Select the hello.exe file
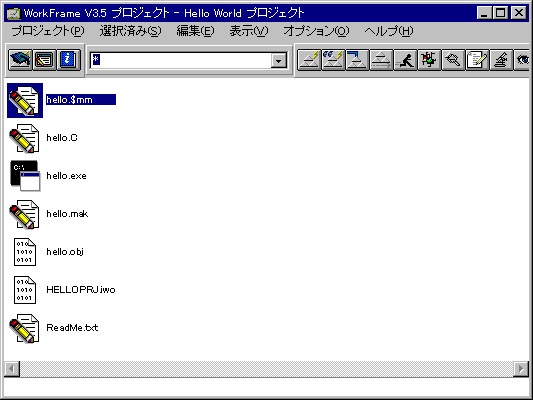This screenshot has height=400, width=533. (x=66, y=176)
